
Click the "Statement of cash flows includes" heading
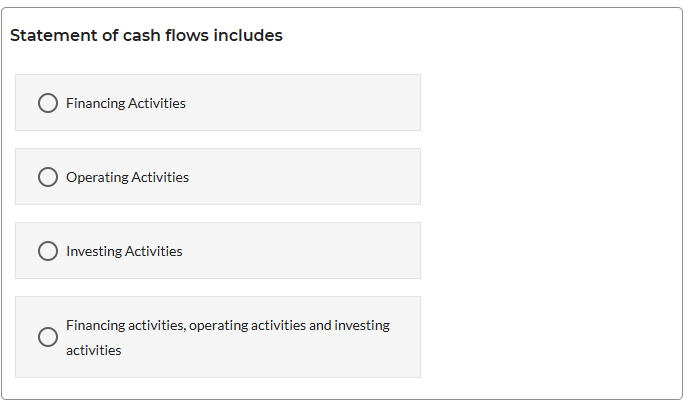pyautogui.click(x=146, y=35)
